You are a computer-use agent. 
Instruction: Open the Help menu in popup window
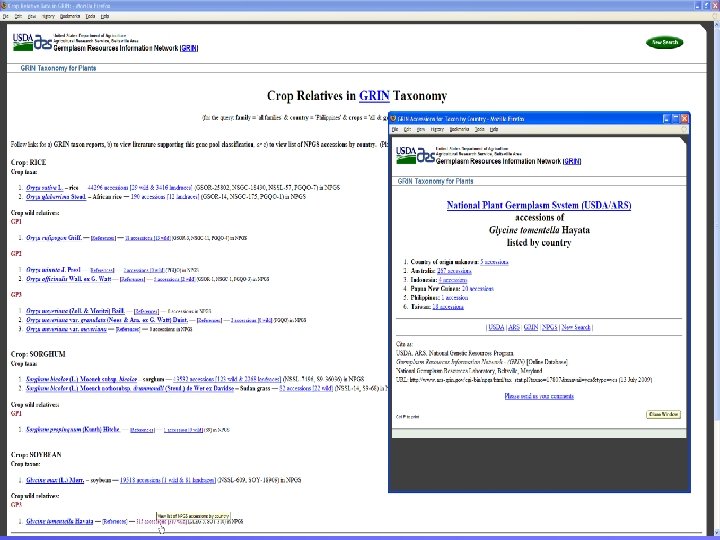494,129
